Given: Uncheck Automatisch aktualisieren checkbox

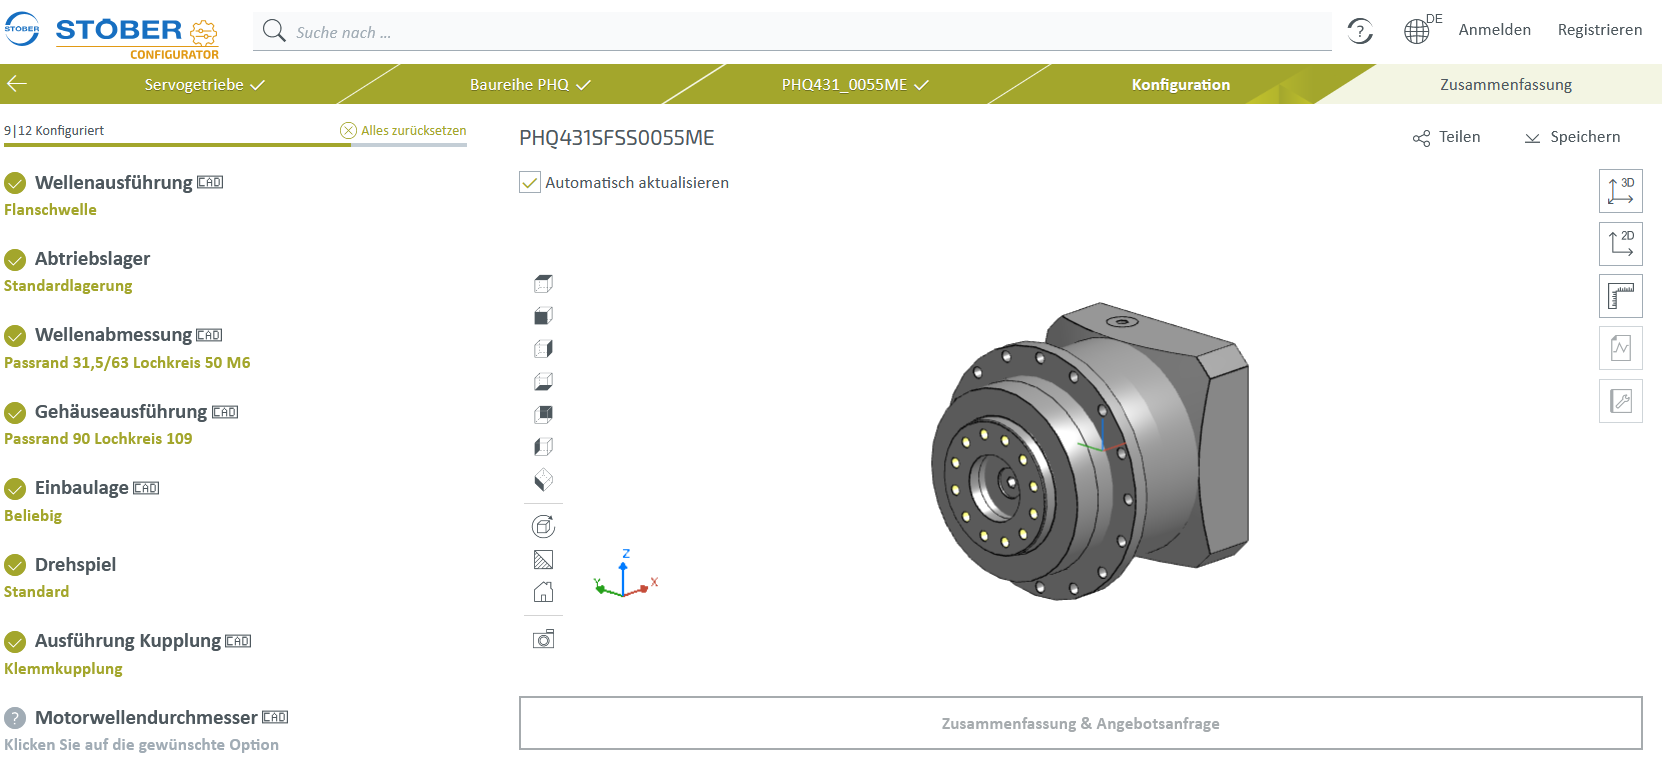Looking at the screenshot, I should click(x=530, y=182).
